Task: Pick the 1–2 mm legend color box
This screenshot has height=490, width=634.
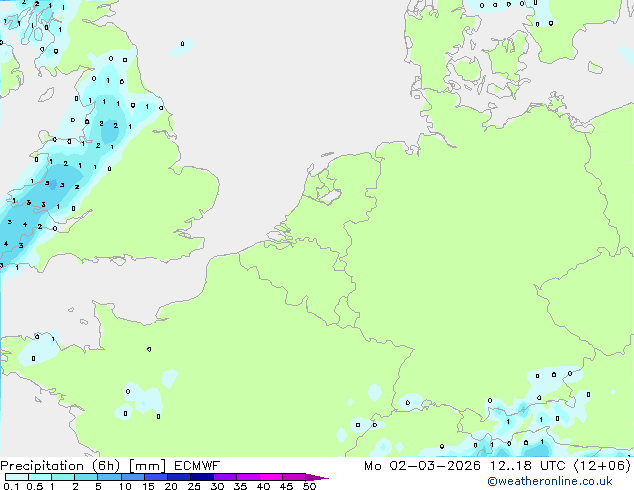Action: pos(63,477)
